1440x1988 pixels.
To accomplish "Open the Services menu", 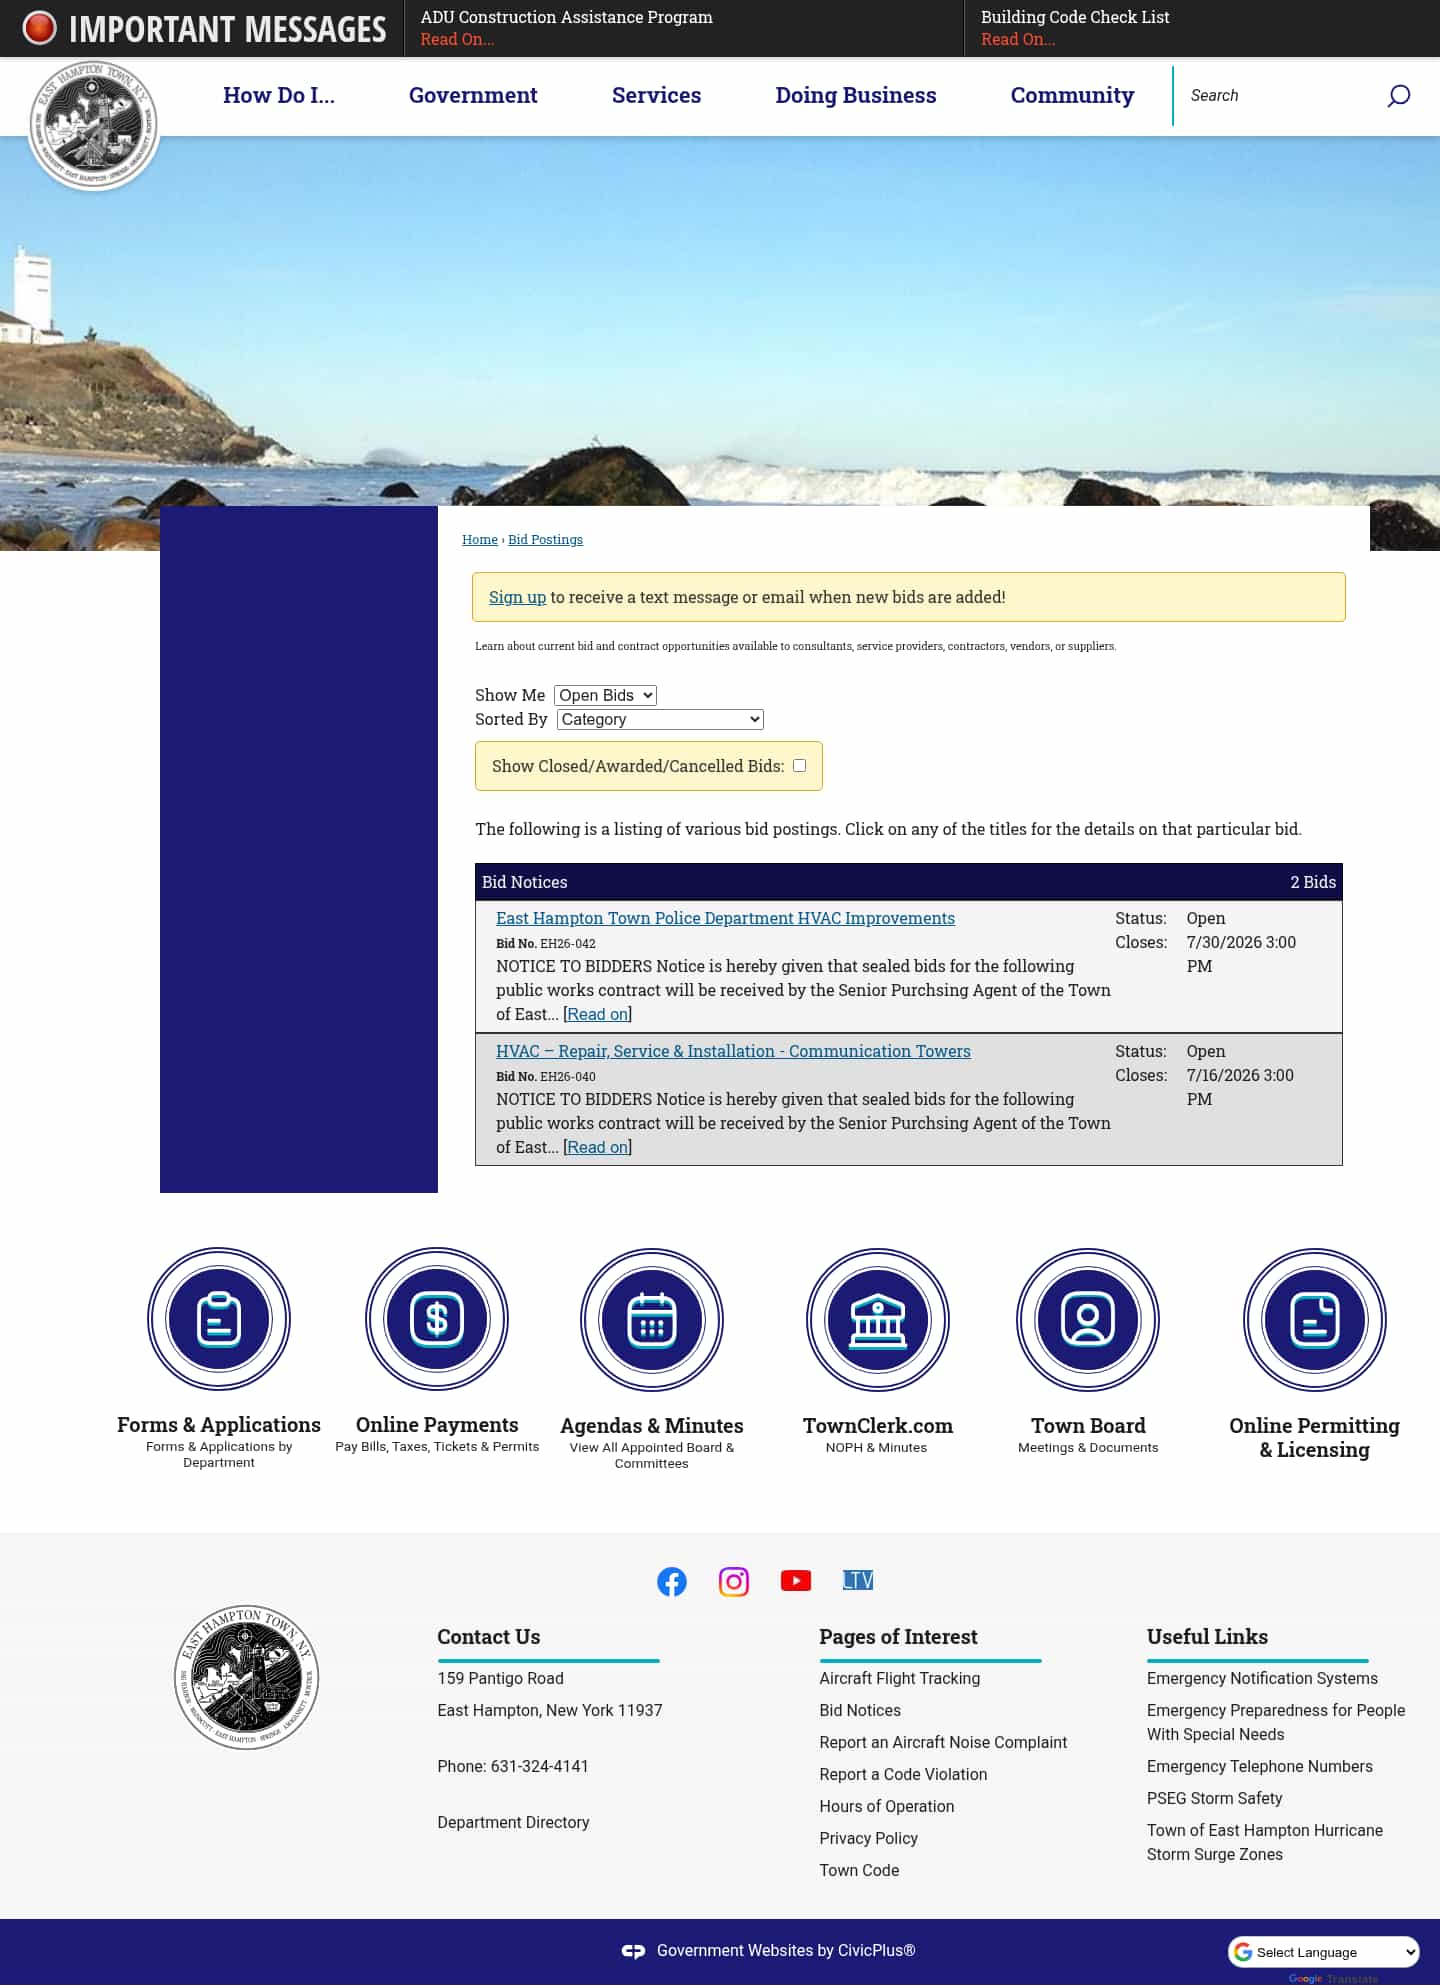I will pos(656,96).
